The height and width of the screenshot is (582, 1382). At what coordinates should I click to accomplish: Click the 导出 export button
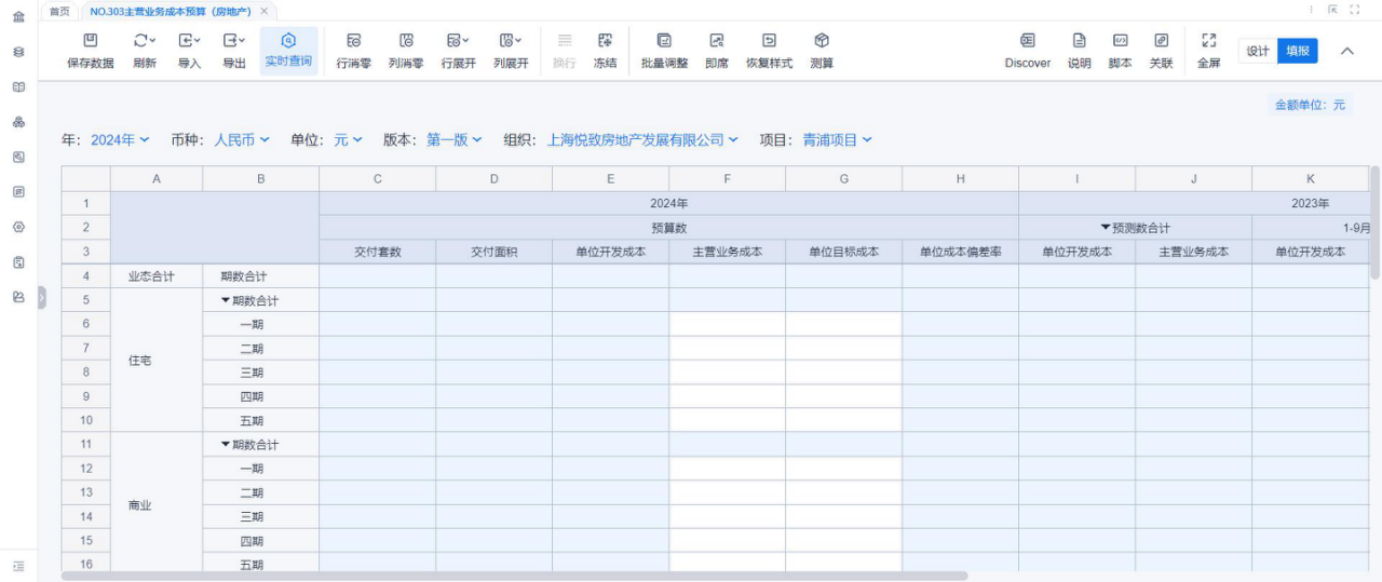click(x=234, y=50)
